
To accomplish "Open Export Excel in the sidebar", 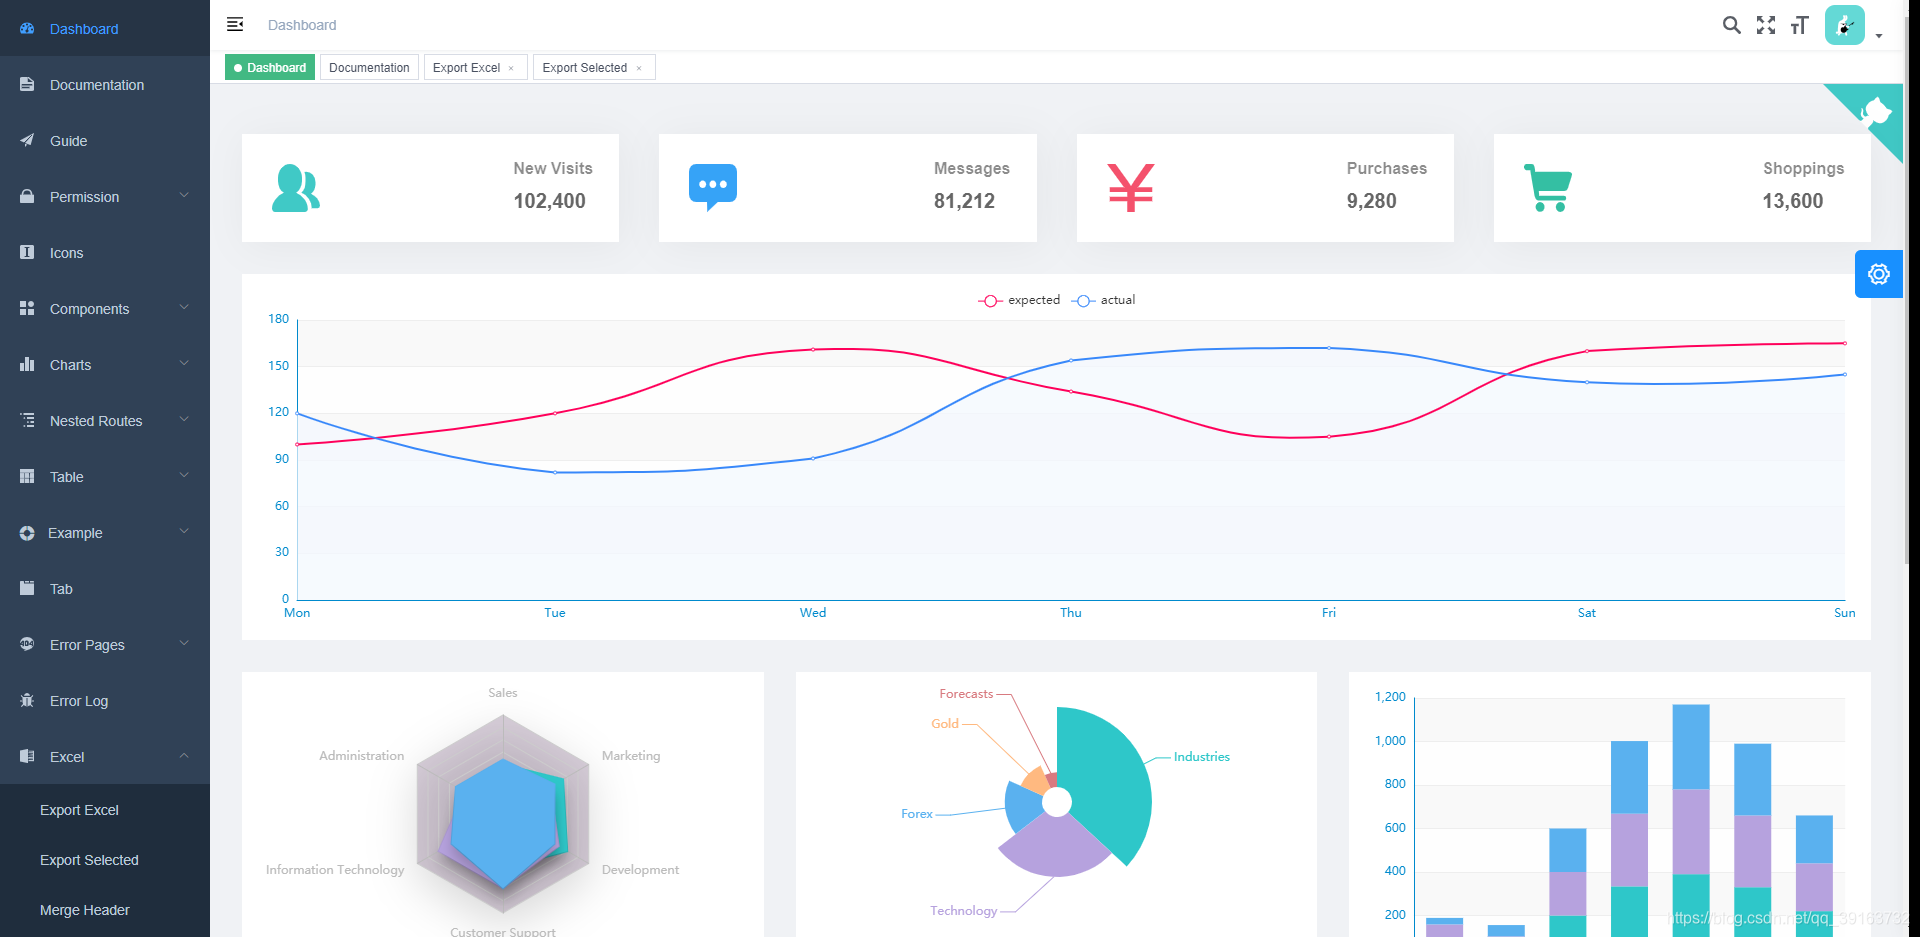I will [x=105, y=810].
